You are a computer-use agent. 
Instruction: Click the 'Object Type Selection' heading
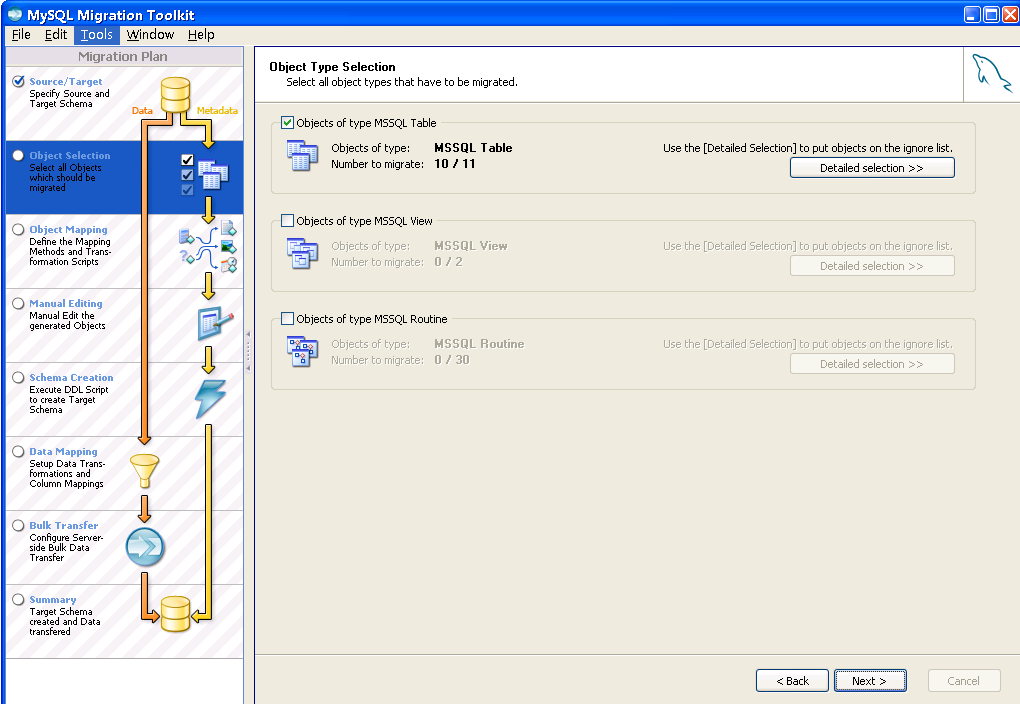coord(332,66)
